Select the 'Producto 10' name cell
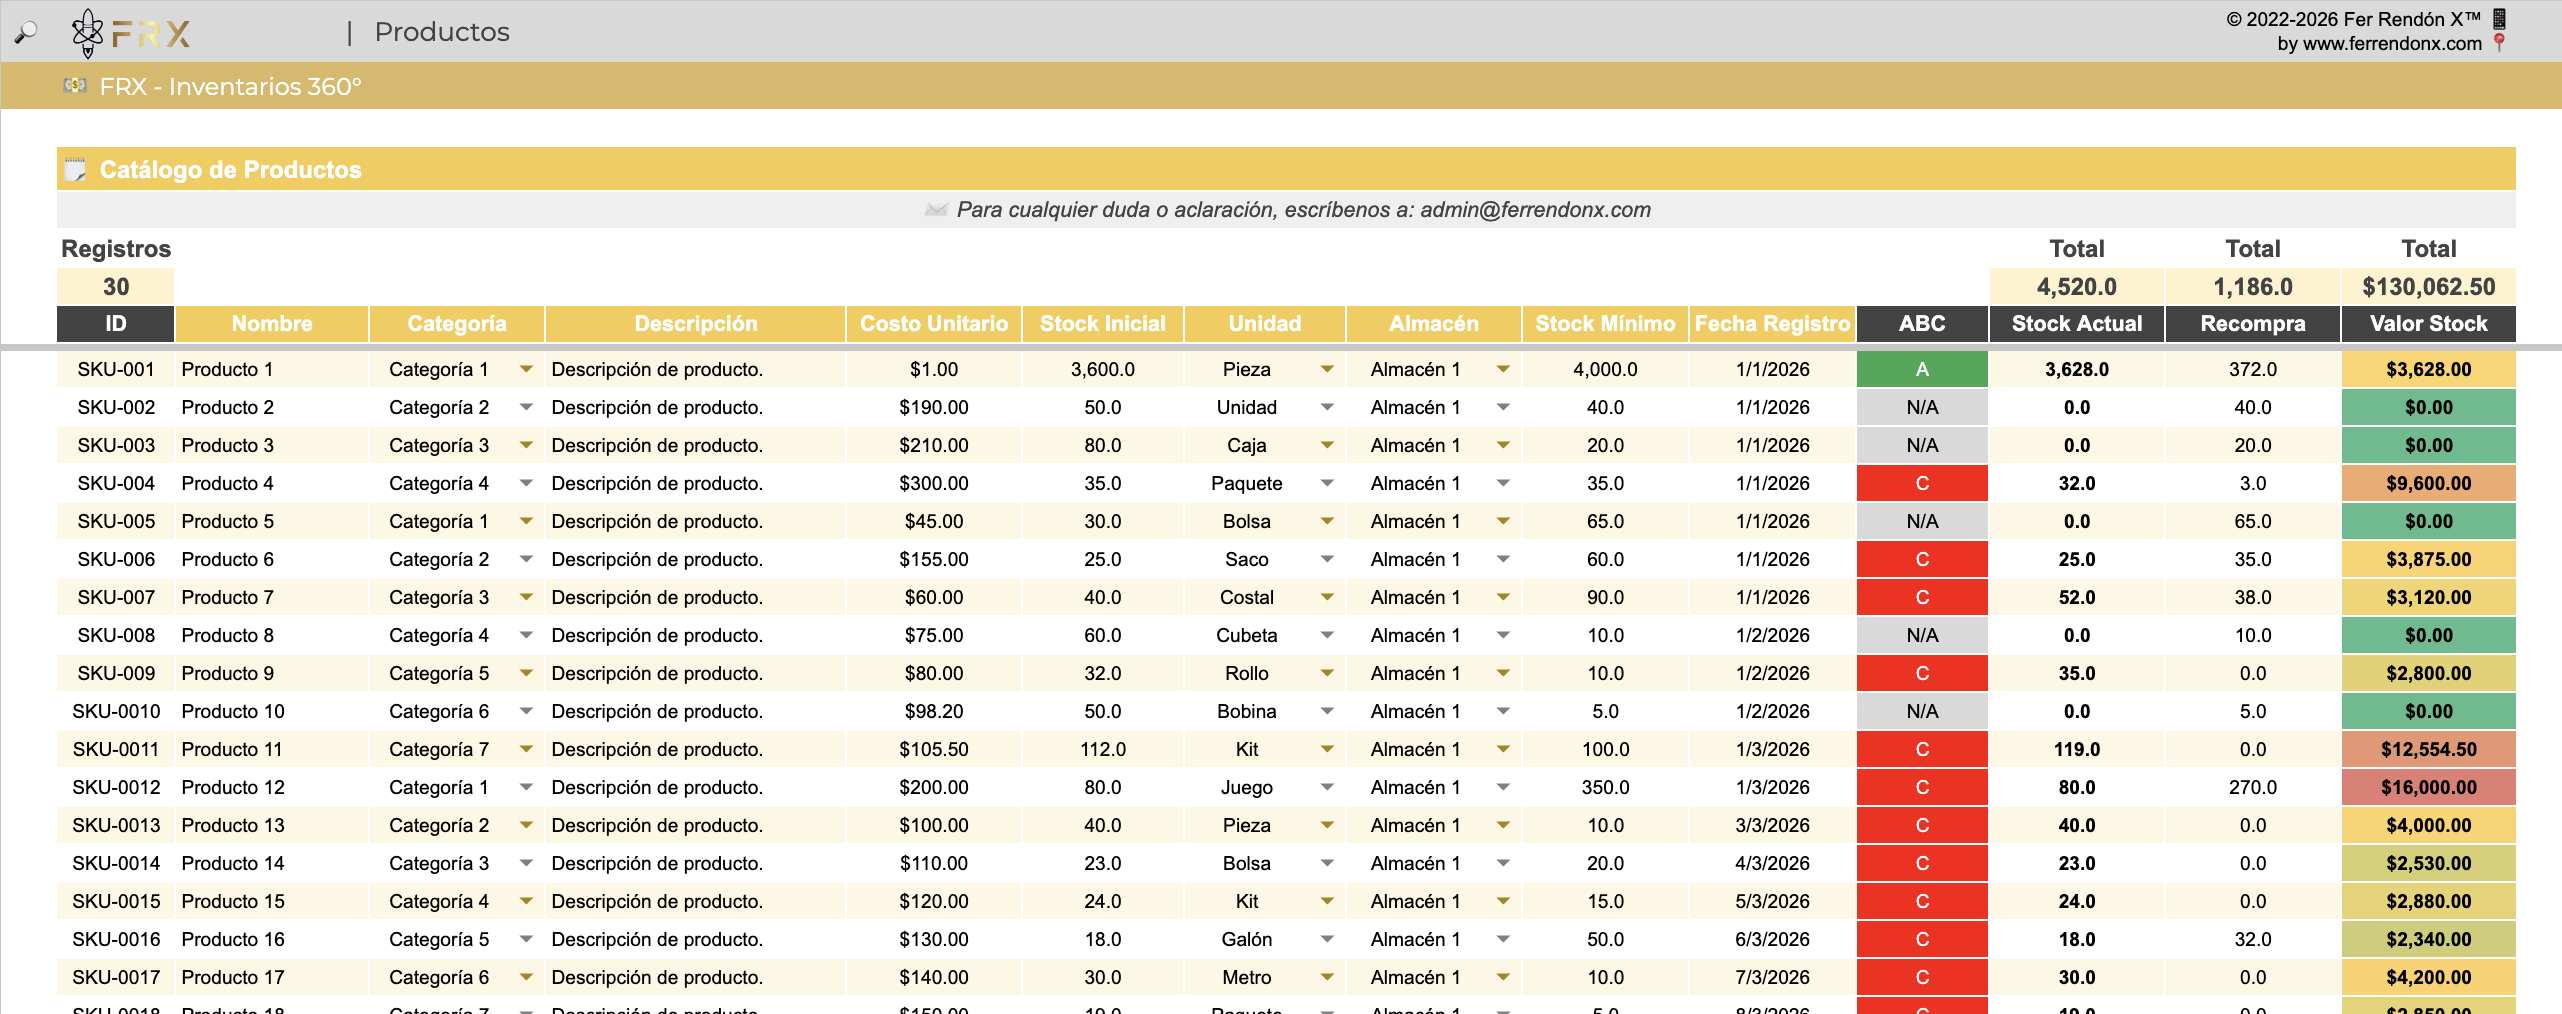This screenshot has height=1014, width=2562. click(272, 711)
